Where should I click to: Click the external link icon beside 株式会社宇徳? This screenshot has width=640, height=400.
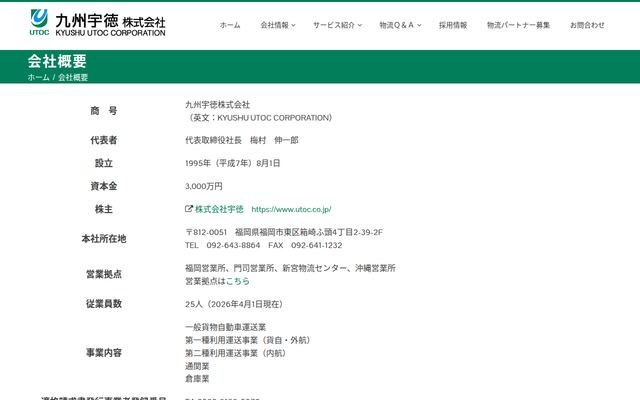(x=189, y=209)
